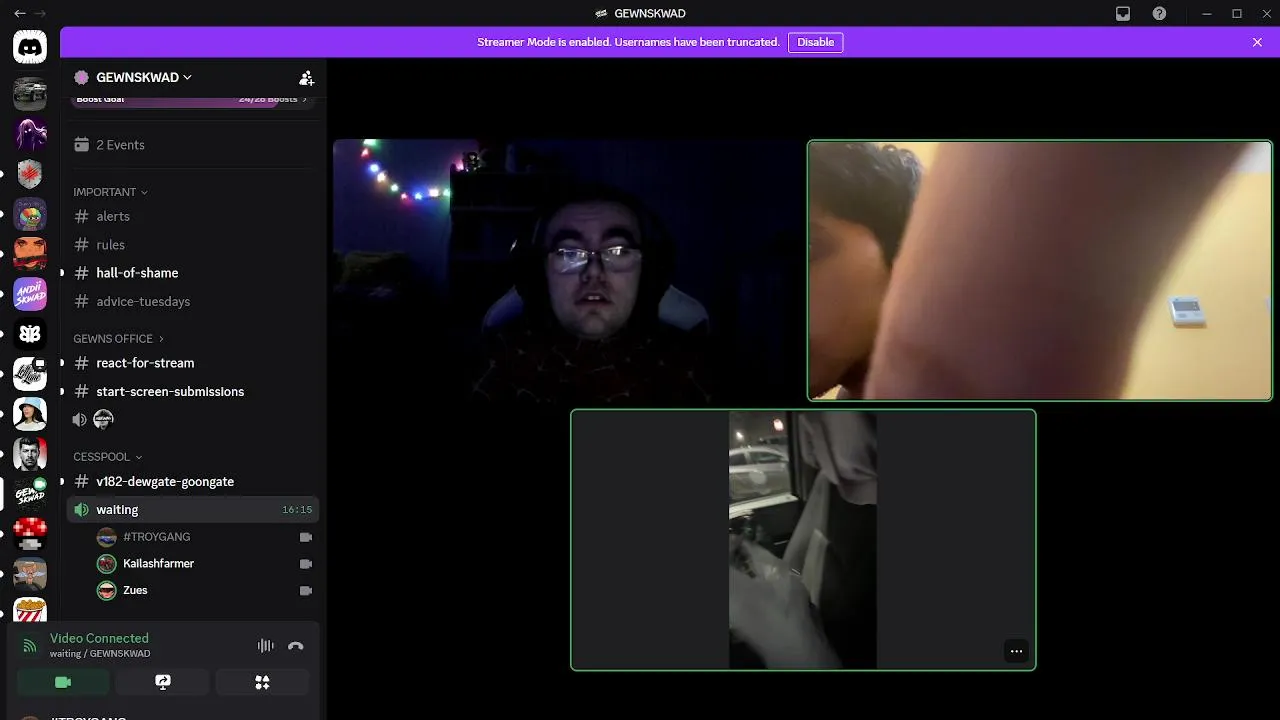
Task: Open noise suppression waveform icon
Action: pyautogui.click(x=265, y=646)
